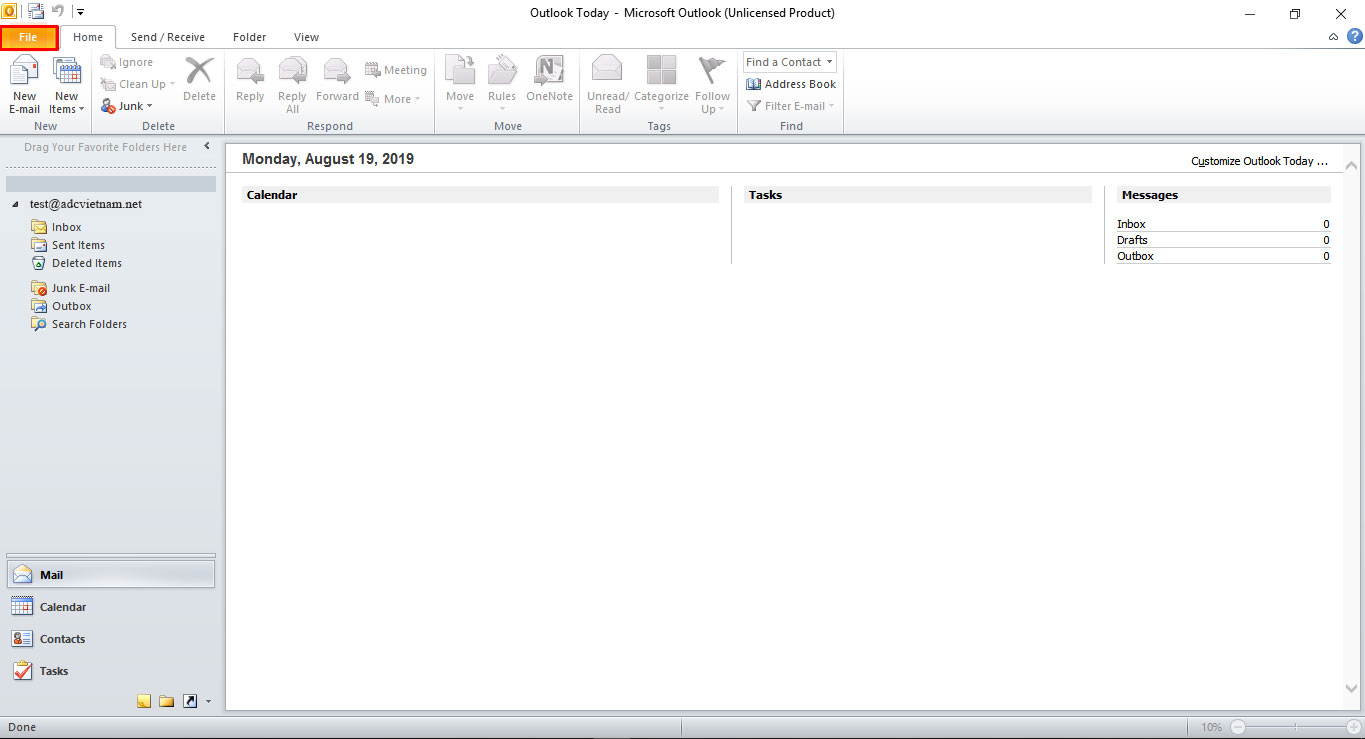Image resolution: width=1365 pixels, height=739 pixels.
Task: Switch to Contacts view
Action: 110,639
